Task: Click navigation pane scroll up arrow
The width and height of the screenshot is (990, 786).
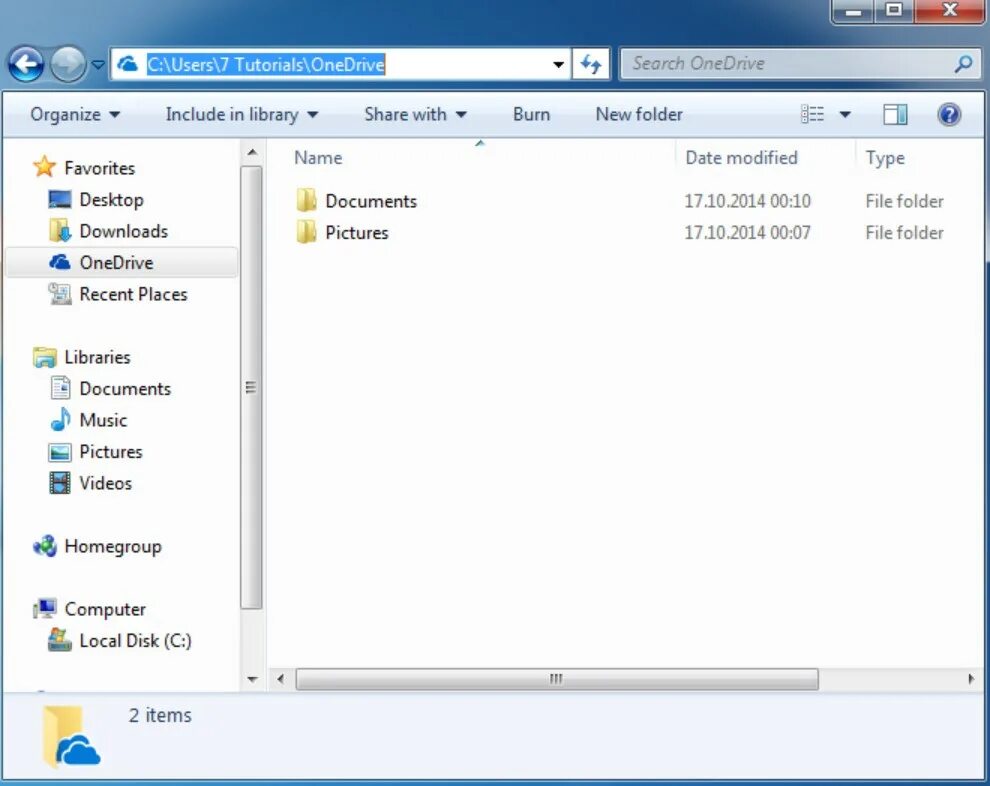Action: pyautogui.click(x=252, y=153)
